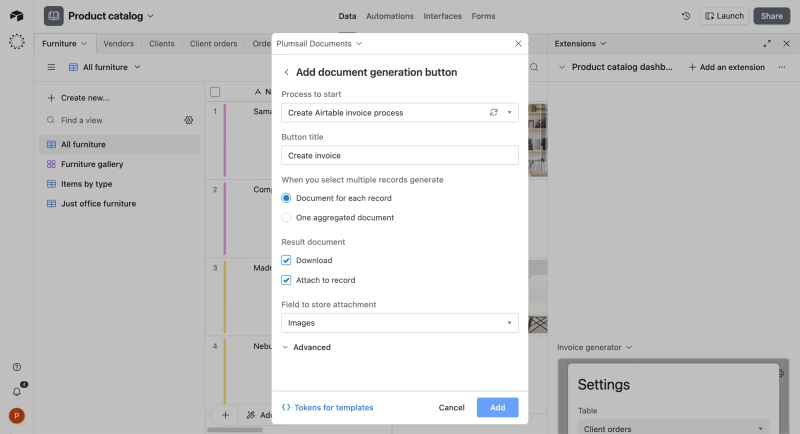Refresh the process list icon
The width and height of the screenshot is (800, 434).
click(493, 112)
